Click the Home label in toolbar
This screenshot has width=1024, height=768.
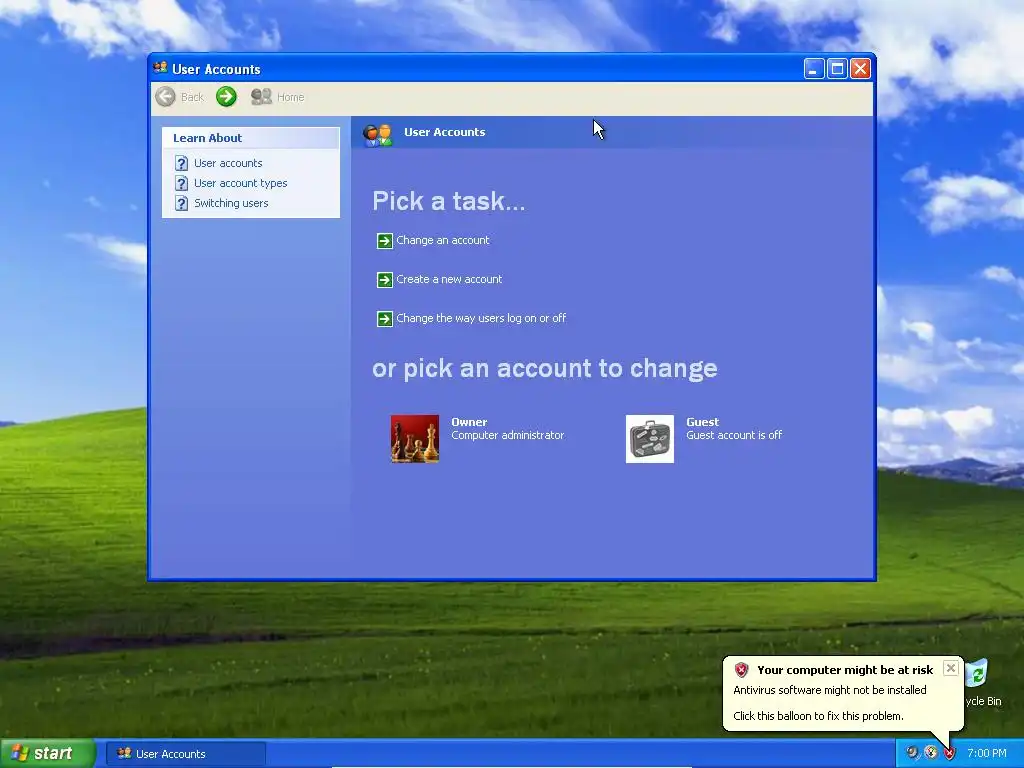pos(291,97)
